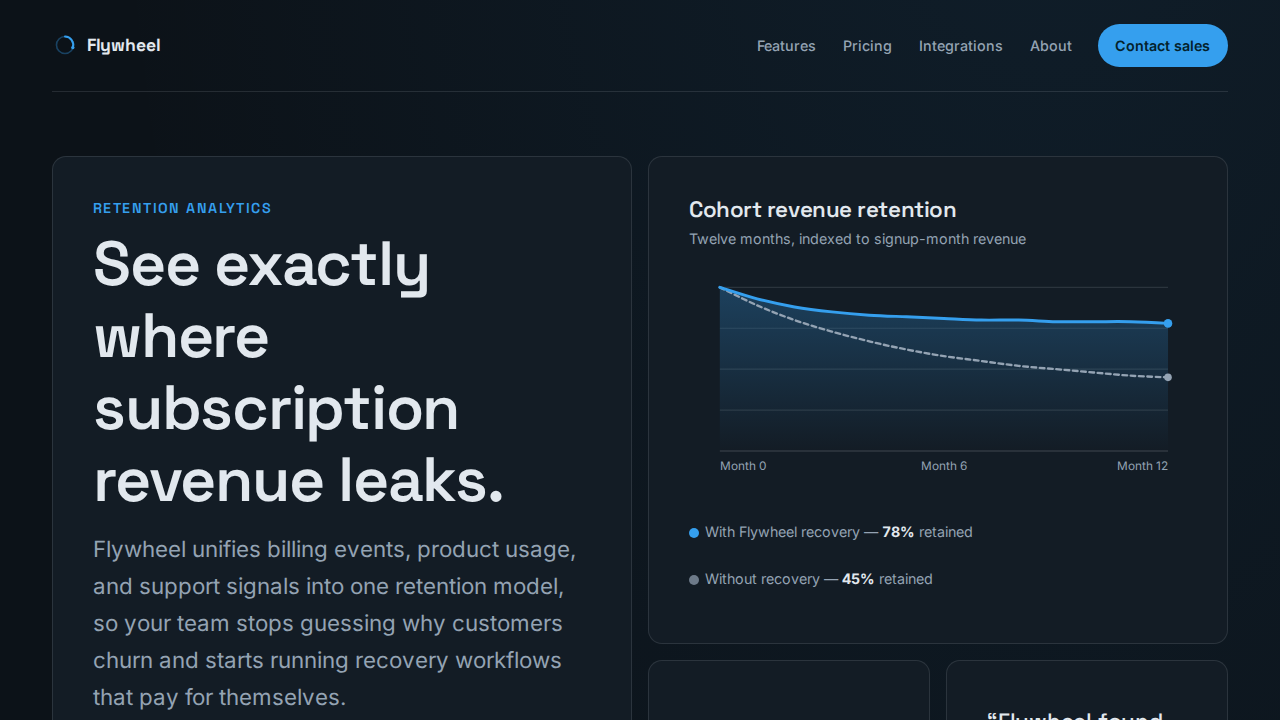Select the blue endpoint marker on chart

coord(1168,323)
